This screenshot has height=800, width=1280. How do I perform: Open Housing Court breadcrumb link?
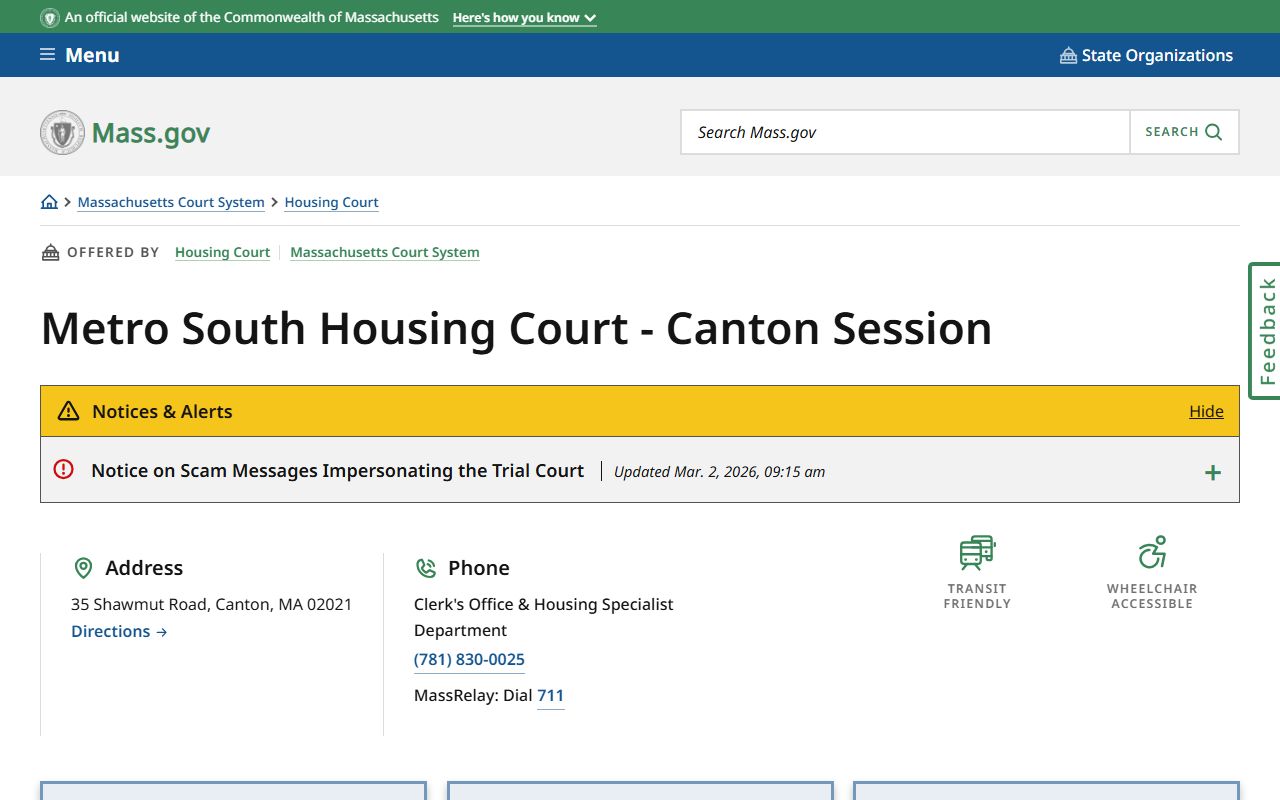[x=331, y=202]
